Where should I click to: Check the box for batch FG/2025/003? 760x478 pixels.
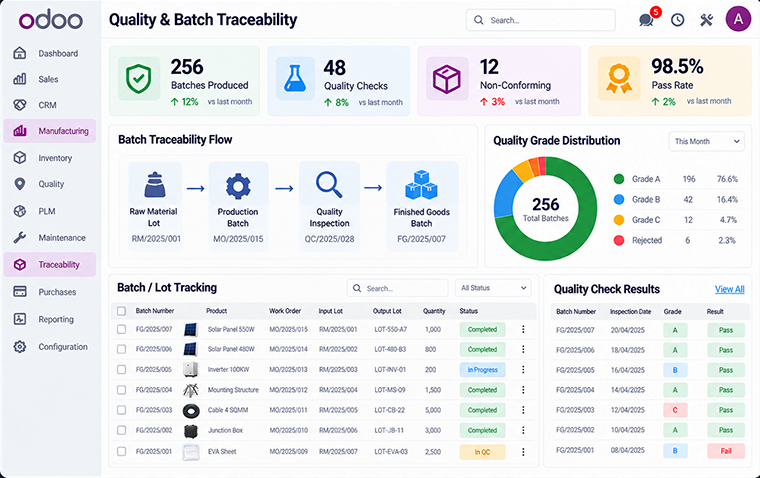[121, 410]
